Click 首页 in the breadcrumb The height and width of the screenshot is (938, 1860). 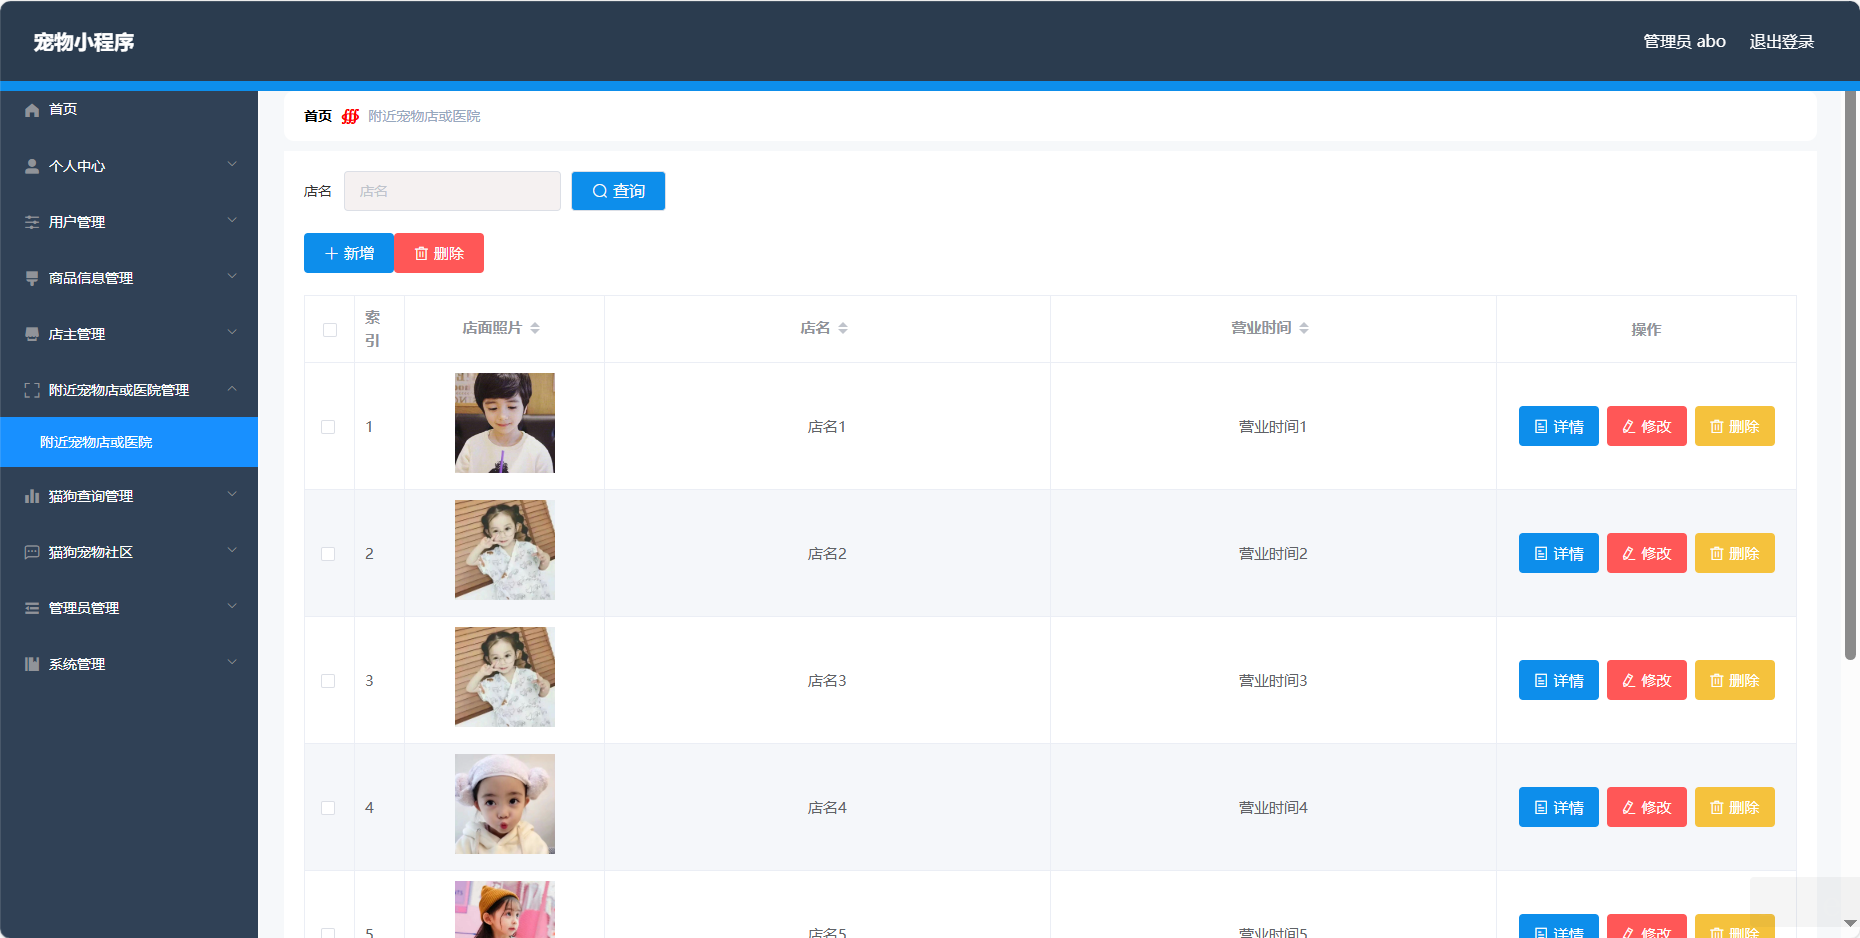pos(318,116)
